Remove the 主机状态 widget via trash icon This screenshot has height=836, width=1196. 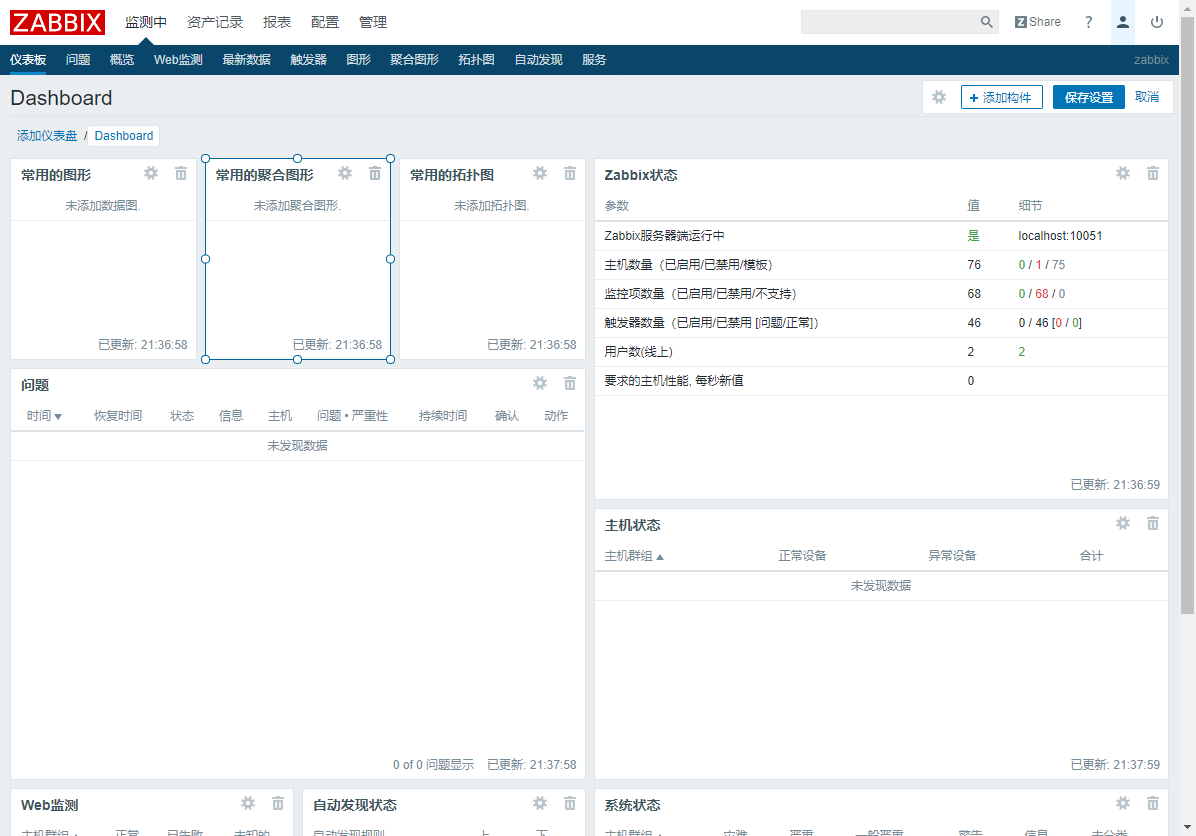click(1152, 523)
